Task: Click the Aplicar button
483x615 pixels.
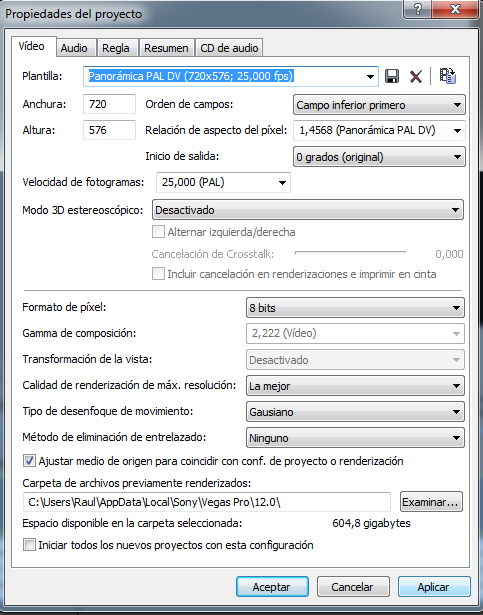Action: [x=434, y=587]
